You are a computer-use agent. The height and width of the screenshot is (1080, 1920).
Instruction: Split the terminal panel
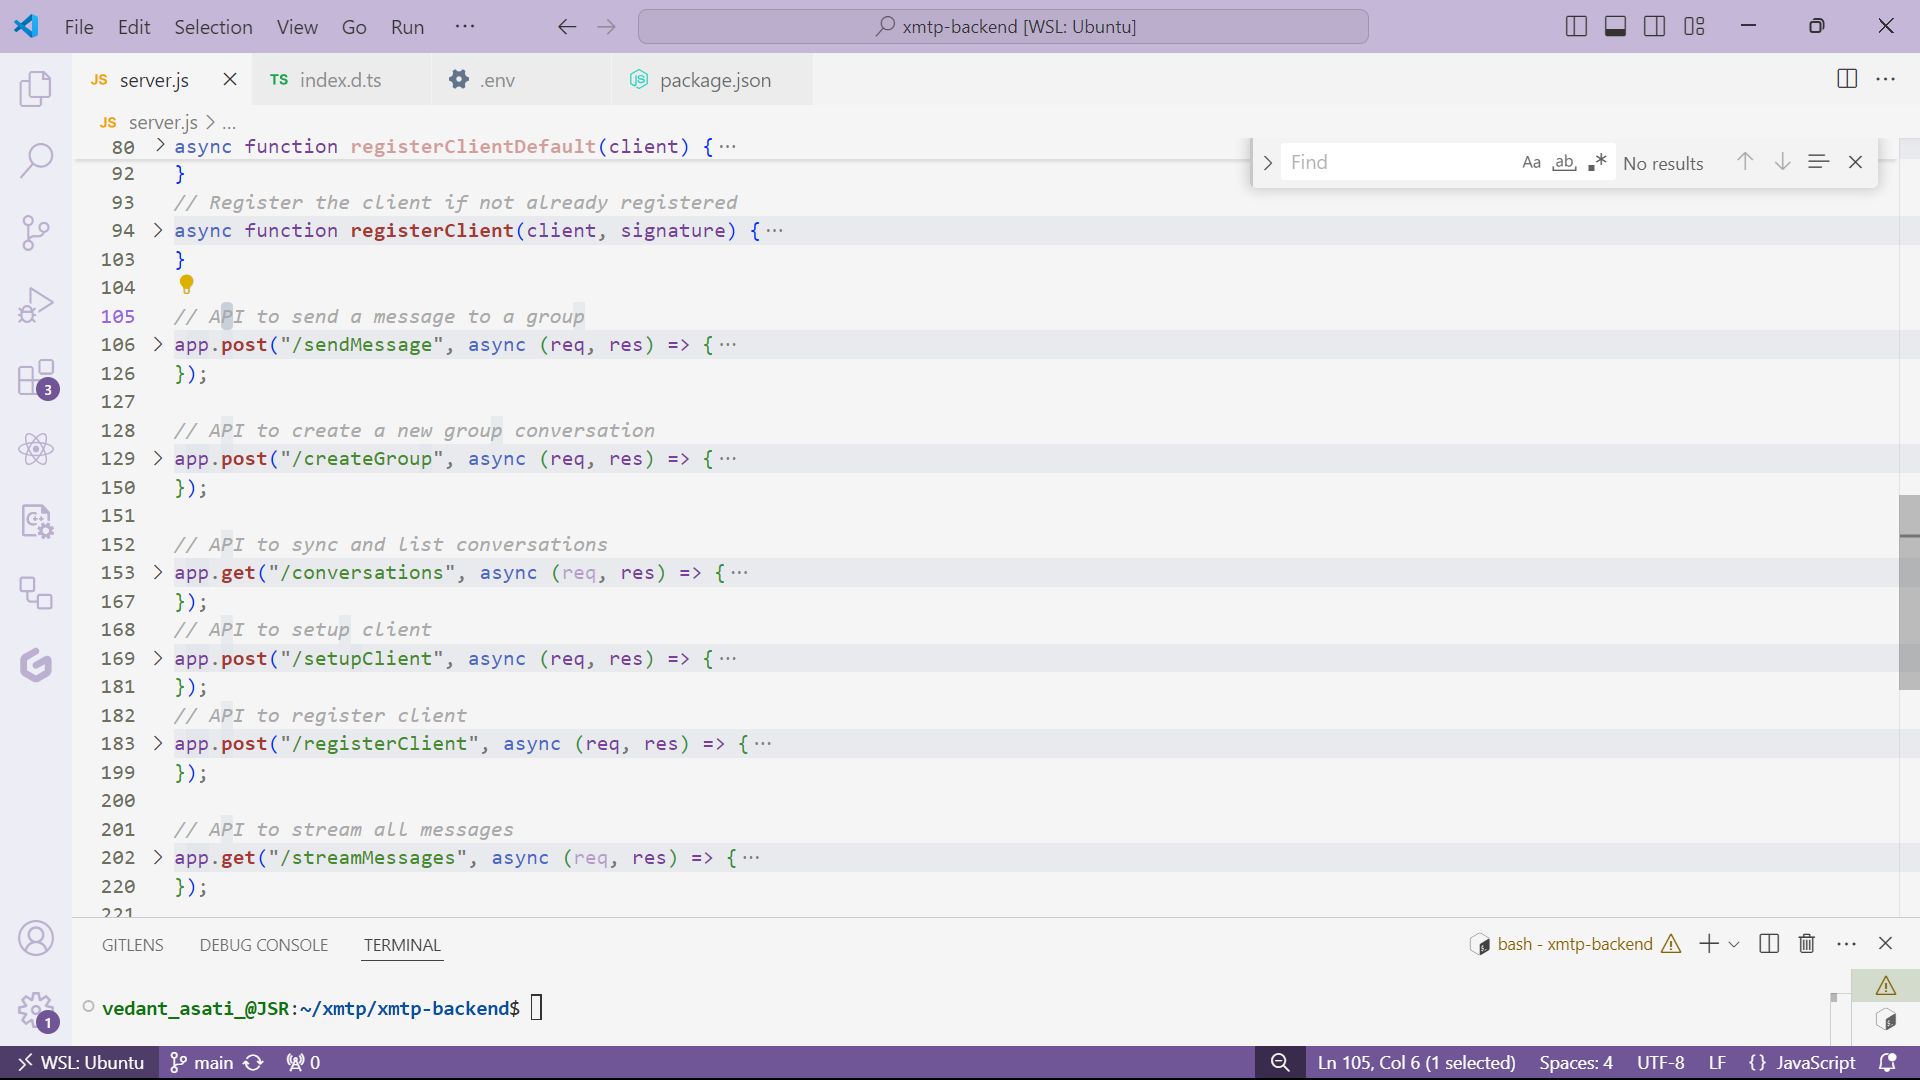(1769, 943)
